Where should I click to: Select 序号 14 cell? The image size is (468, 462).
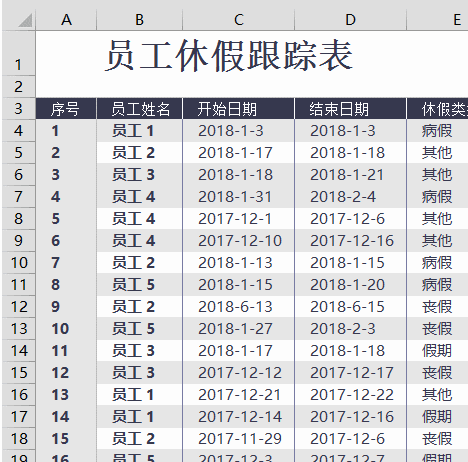[x=66, y=417]
